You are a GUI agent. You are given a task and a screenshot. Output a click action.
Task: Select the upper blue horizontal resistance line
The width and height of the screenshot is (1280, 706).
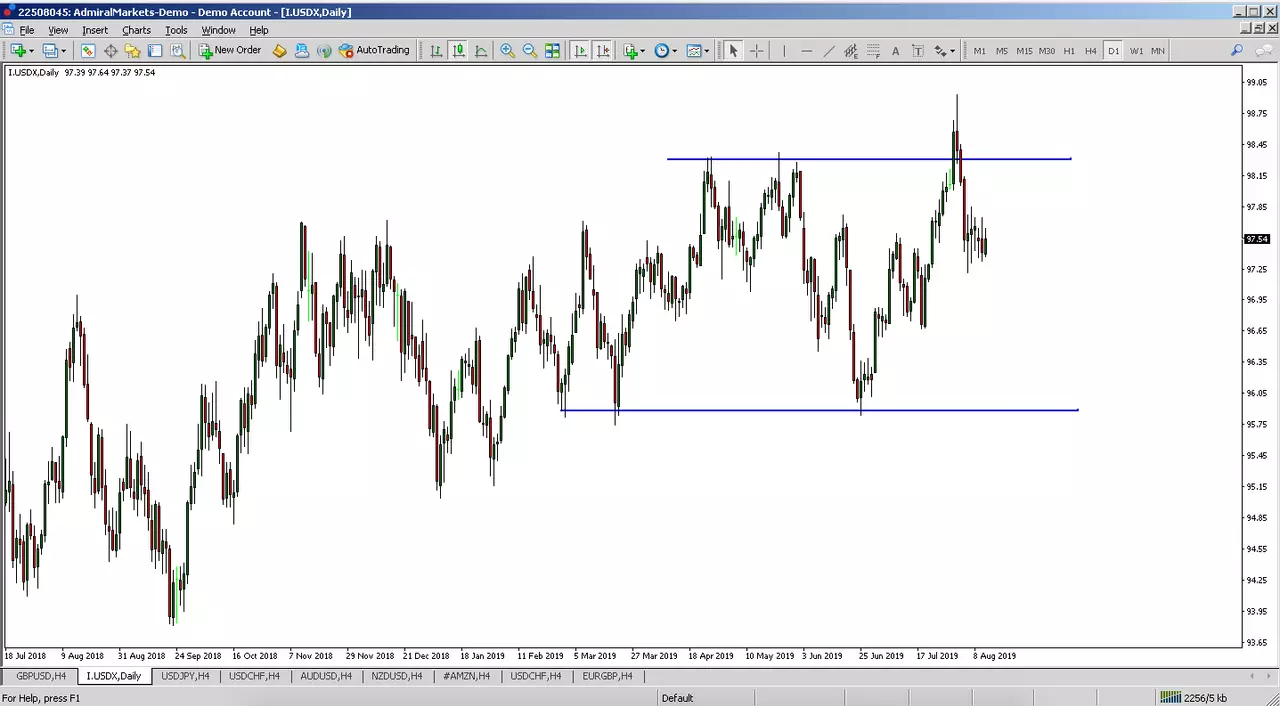(869, 159)
